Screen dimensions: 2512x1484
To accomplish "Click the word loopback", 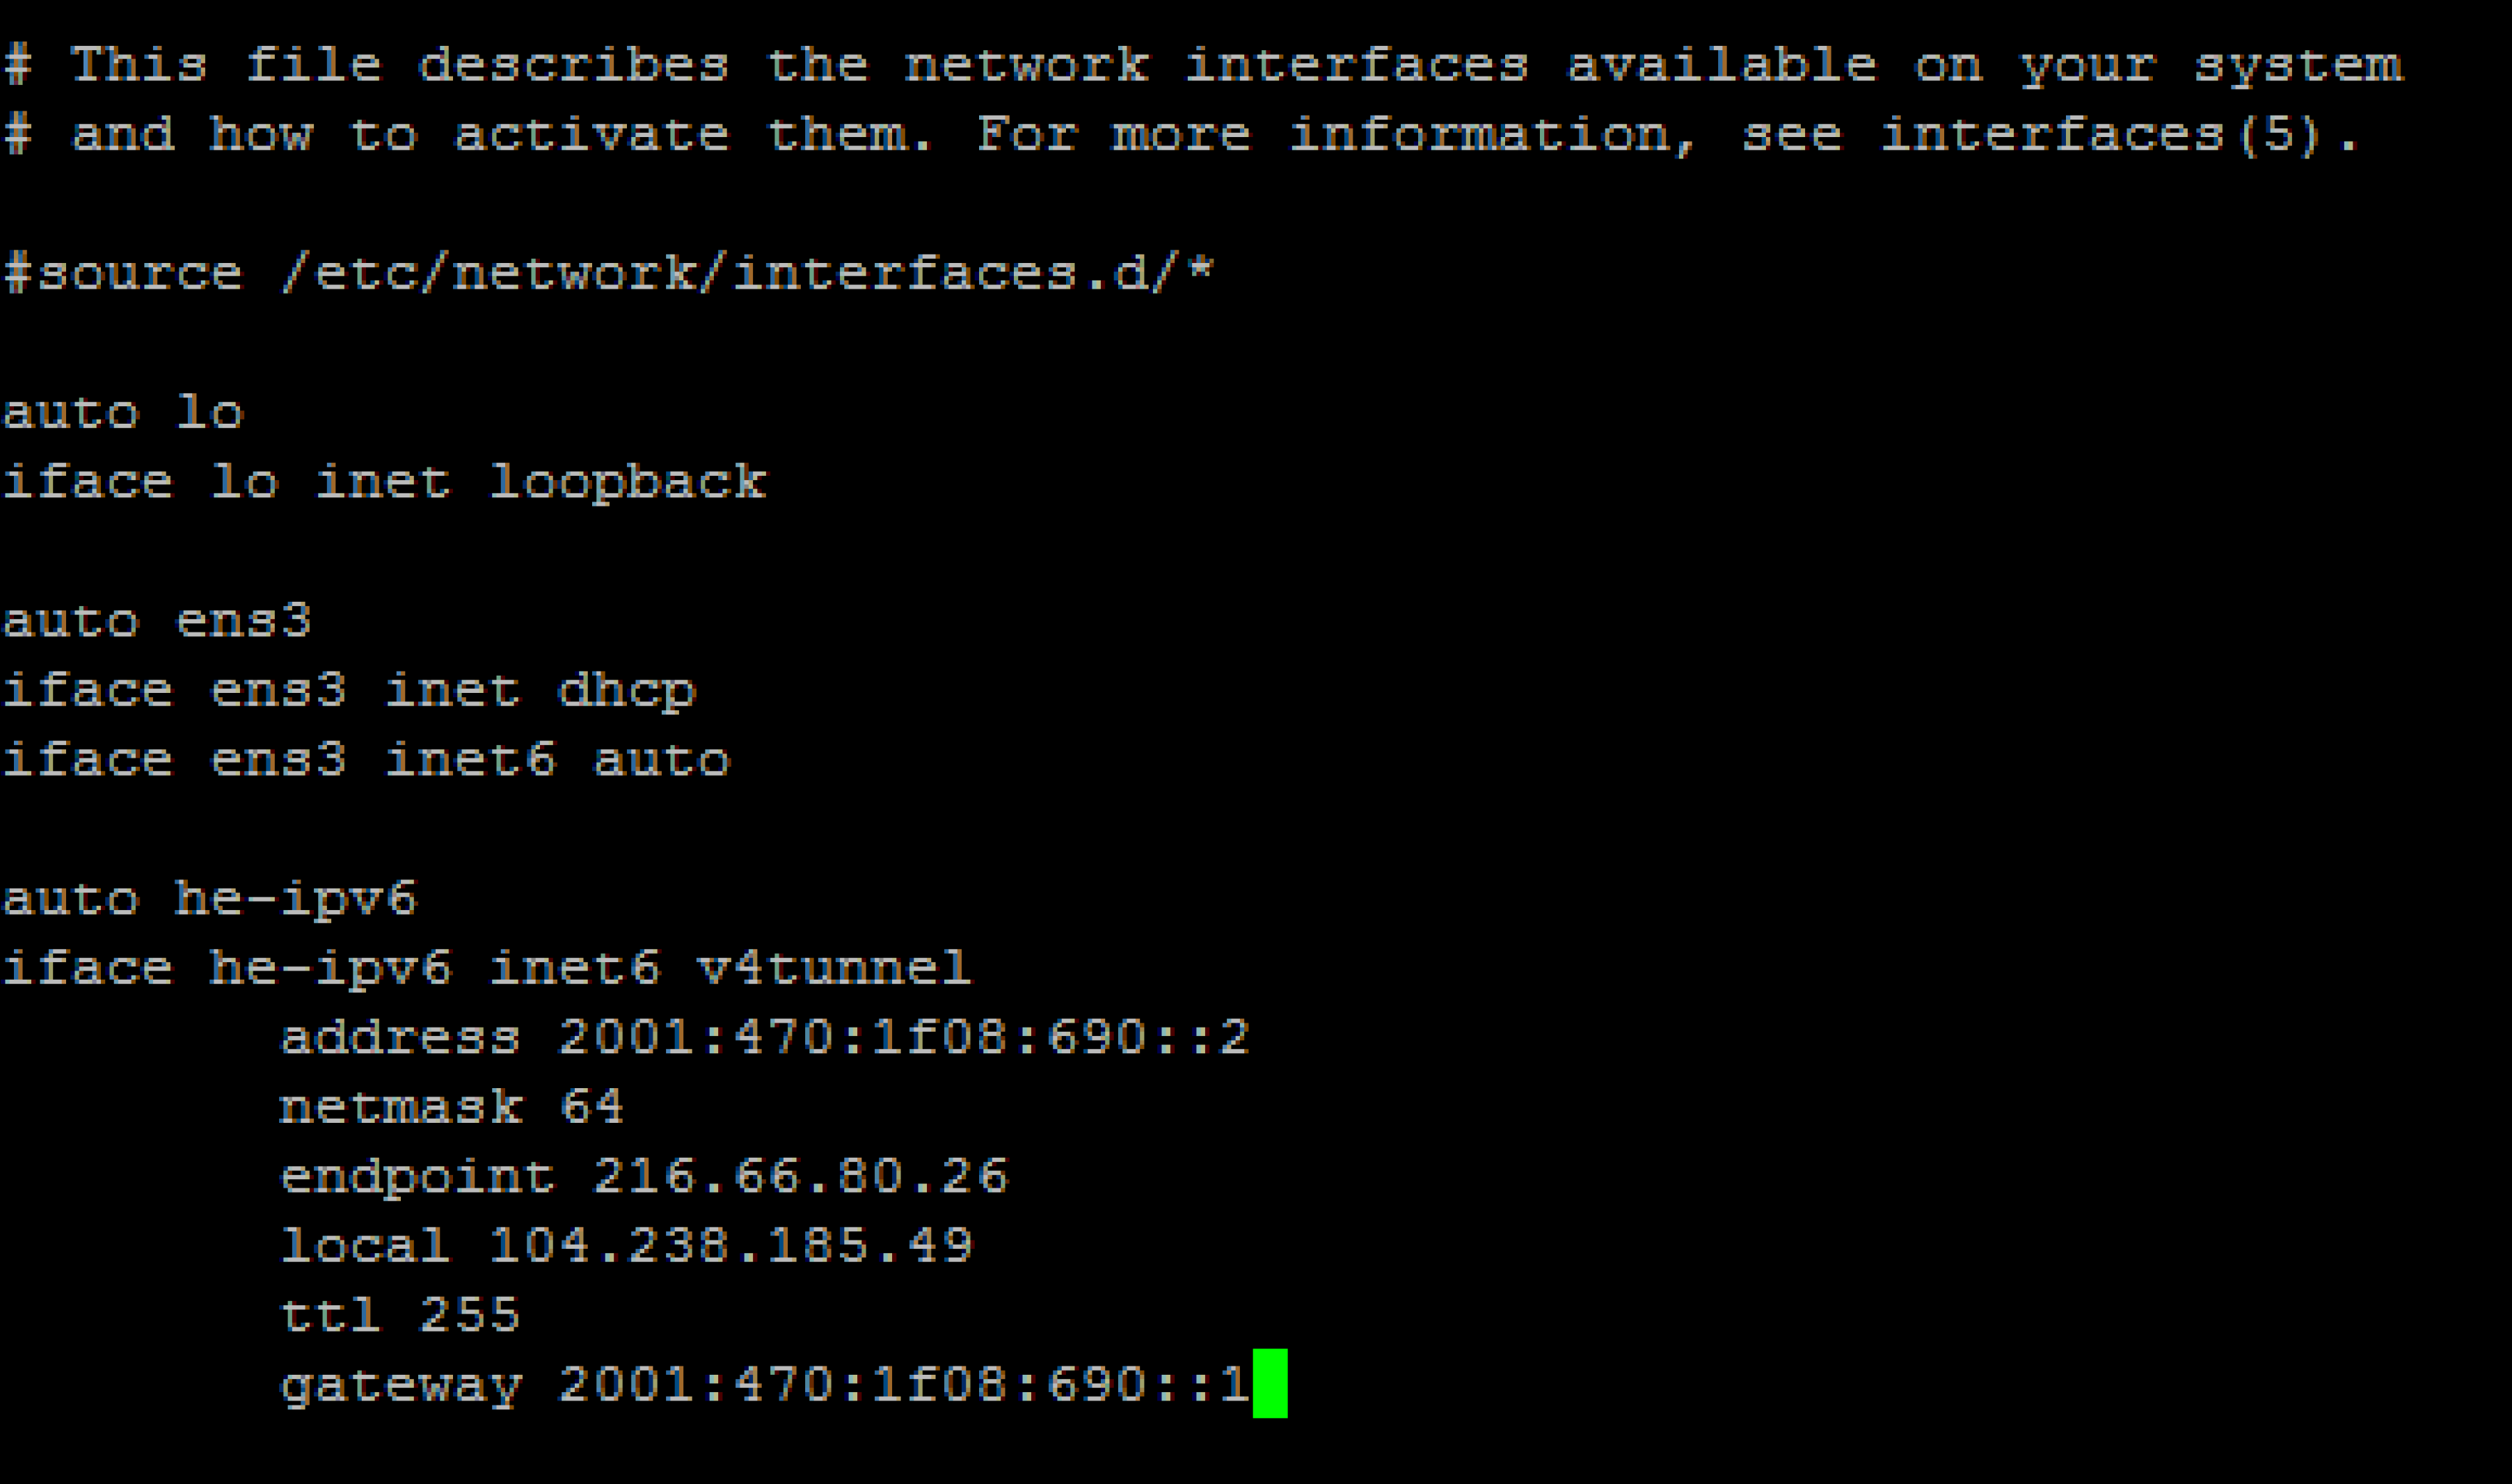I will pyautogui.click(x=628, y=483).
